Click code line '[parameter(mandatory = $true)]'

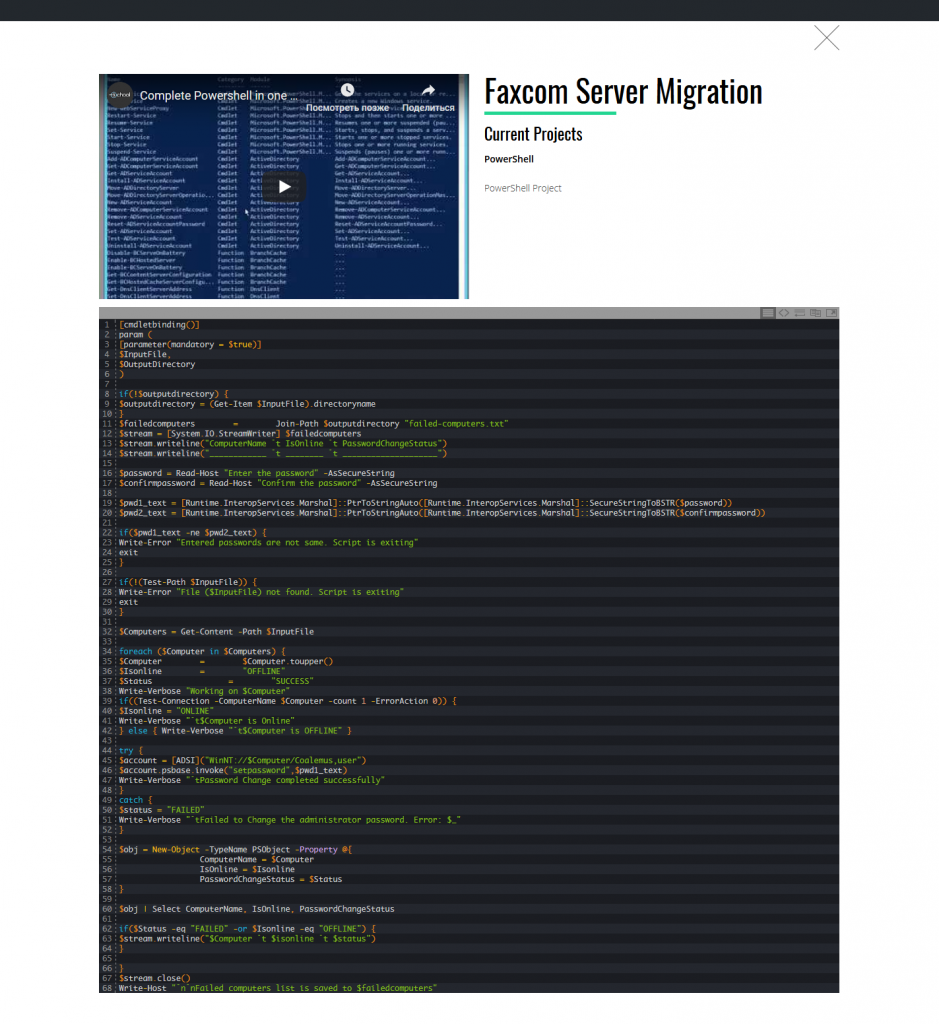tap(190, 344)
